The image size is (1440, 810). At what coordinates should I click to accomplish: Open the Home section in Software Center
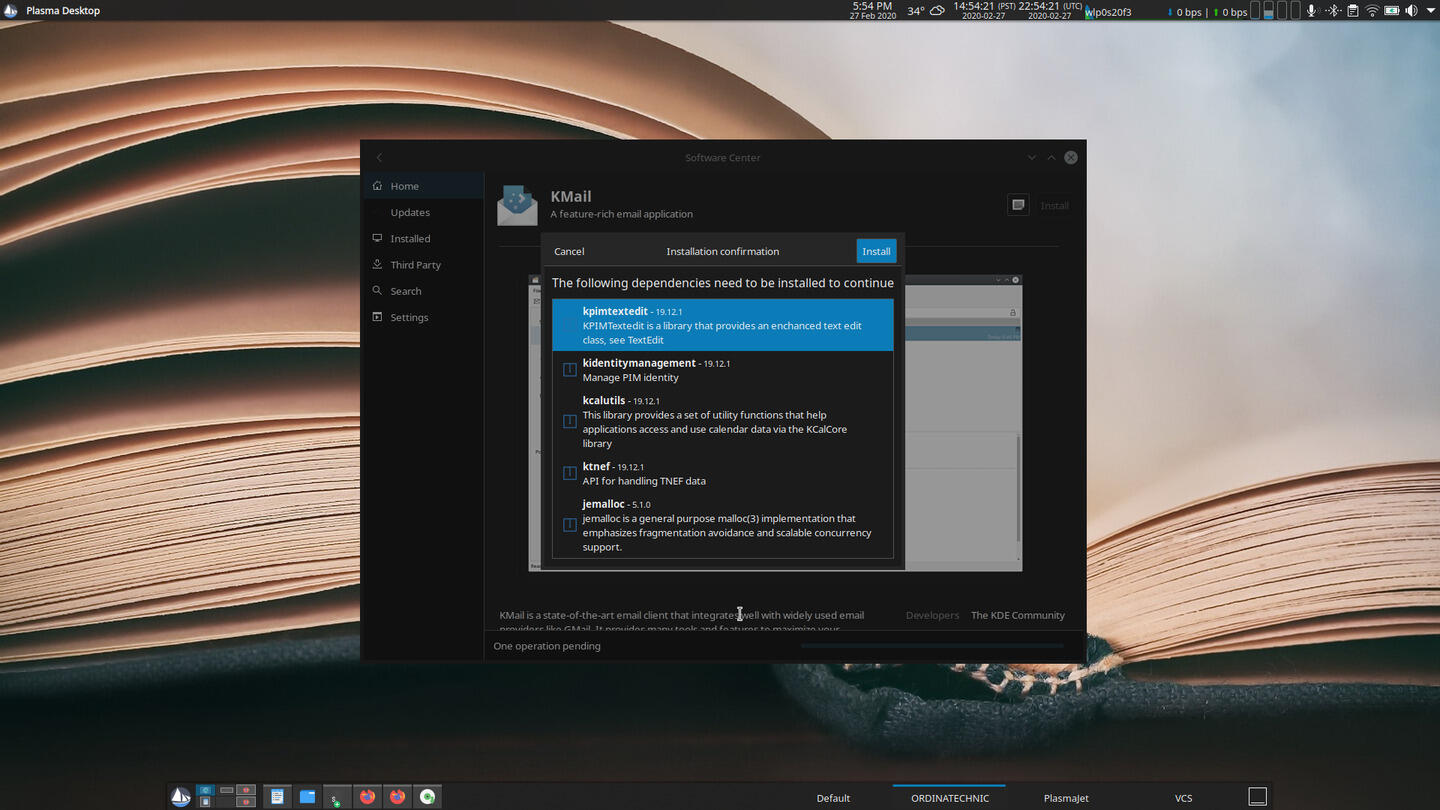click(x=423, y=186)
